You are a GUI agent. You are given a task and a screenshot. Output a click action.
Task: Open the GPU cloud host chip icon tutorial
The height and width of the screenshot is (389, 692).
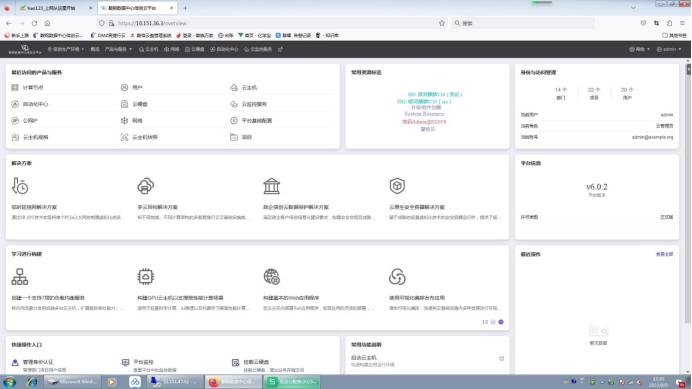pos(146,277)
